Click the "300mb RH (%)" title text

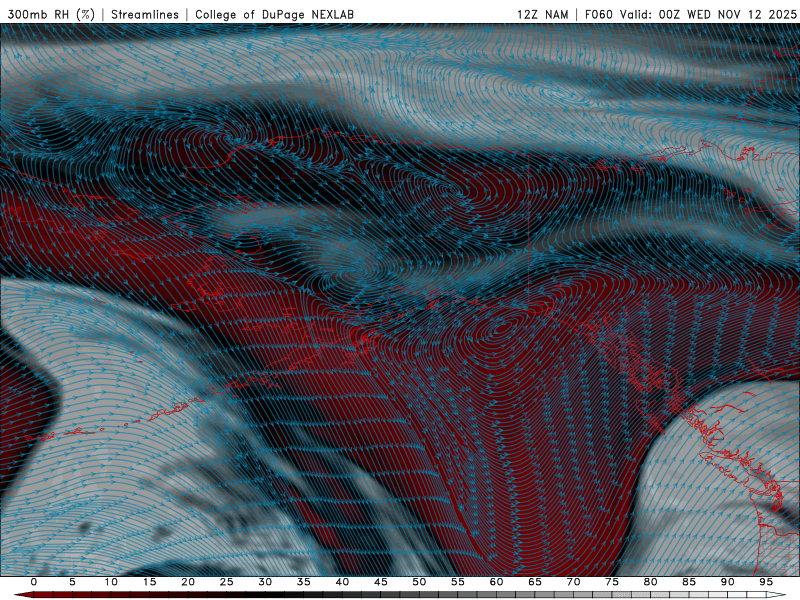pyautogui.click(x=51, y=14)
